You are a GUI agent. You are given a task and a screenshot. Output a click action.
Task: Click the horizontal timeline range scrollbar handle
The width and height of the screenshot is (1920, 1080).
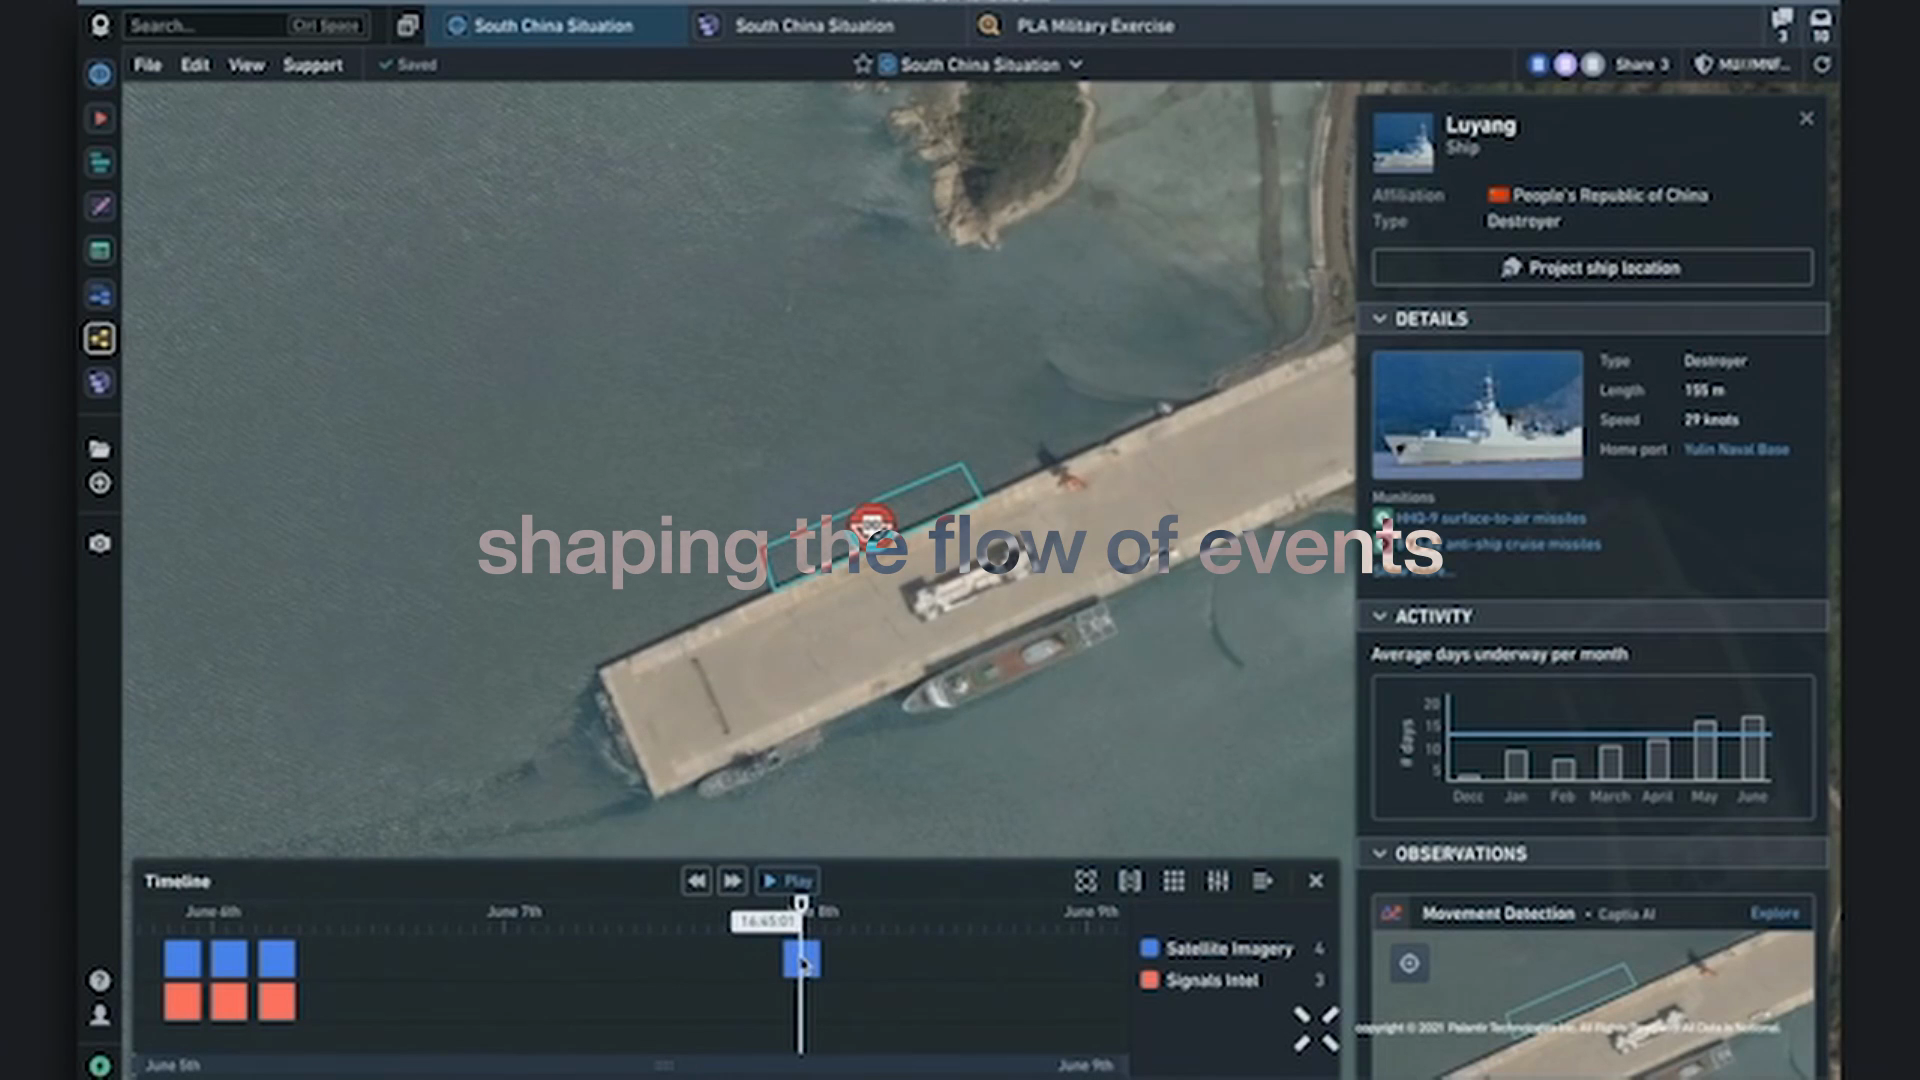tap(663, 1066)
